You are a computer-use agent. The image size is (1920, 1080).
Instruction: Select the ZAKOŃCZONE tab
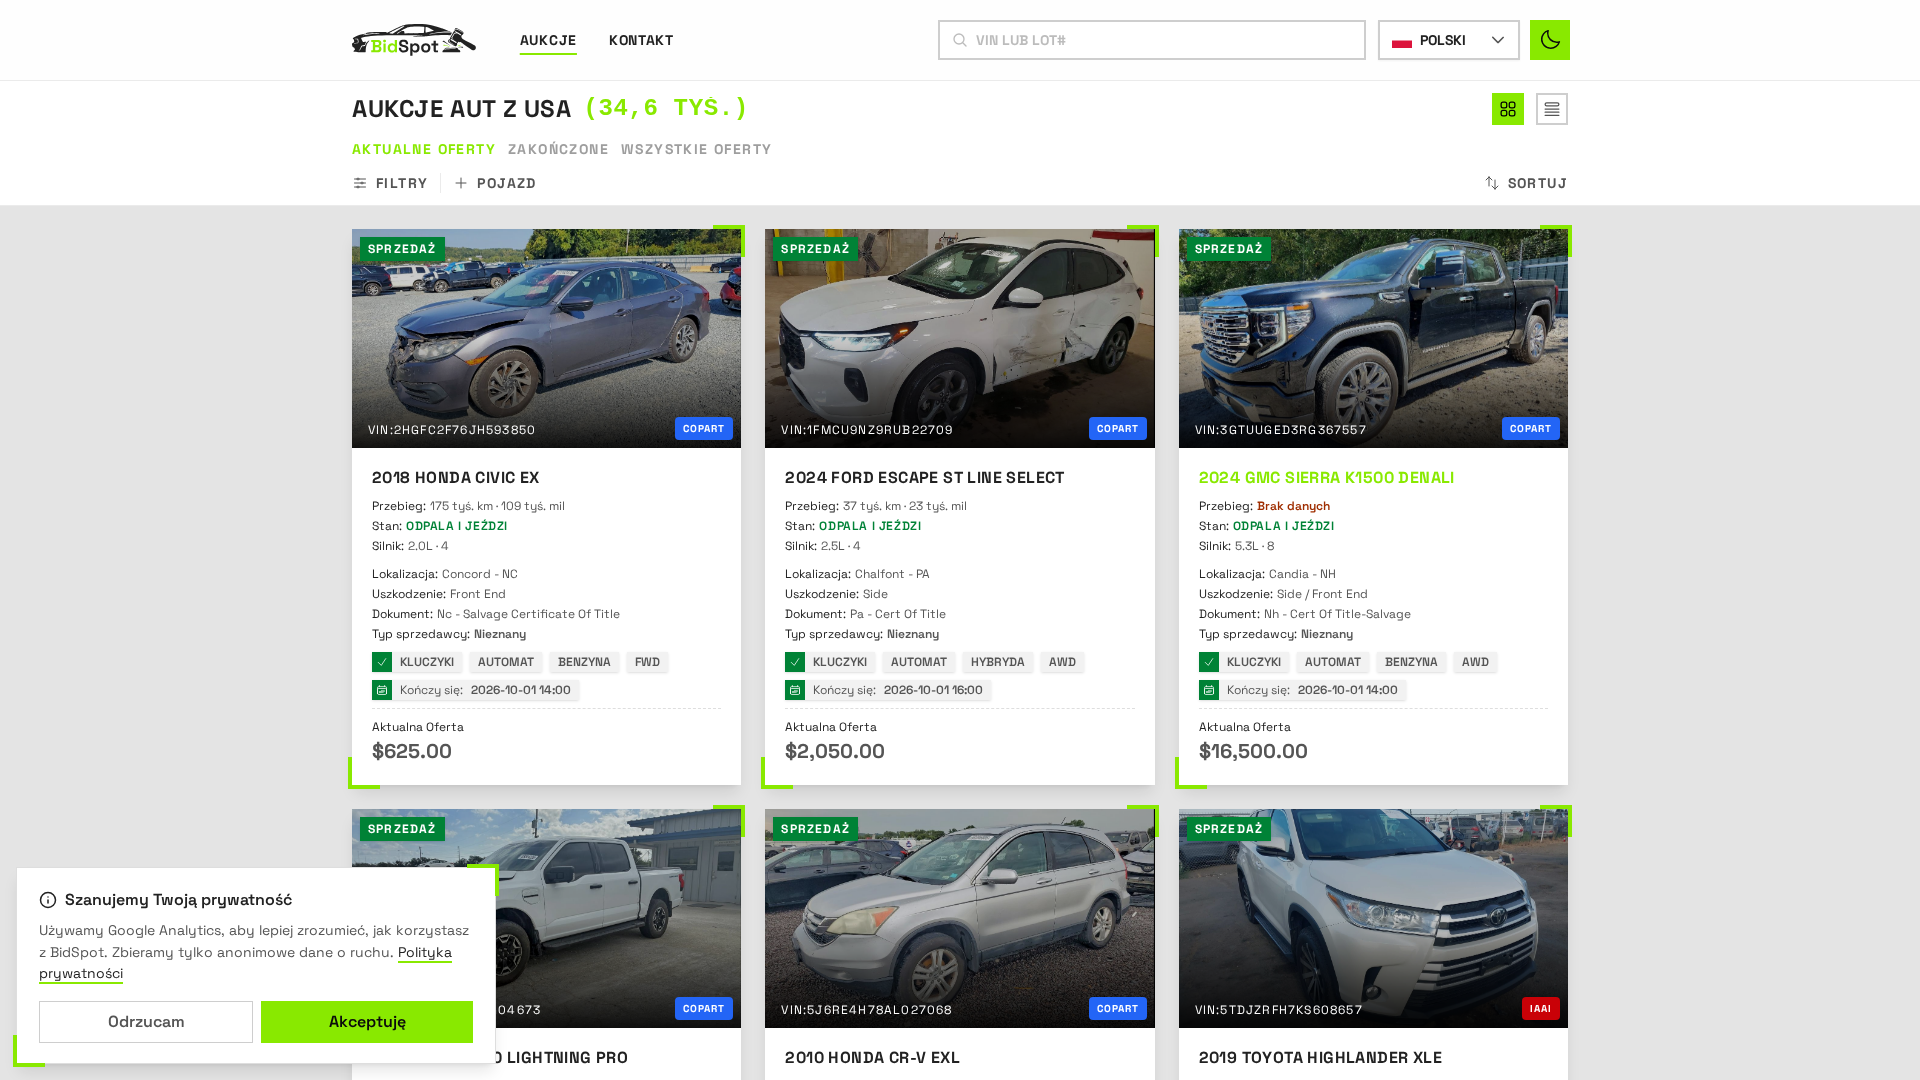pyautogui.click(x=558, y=149)
